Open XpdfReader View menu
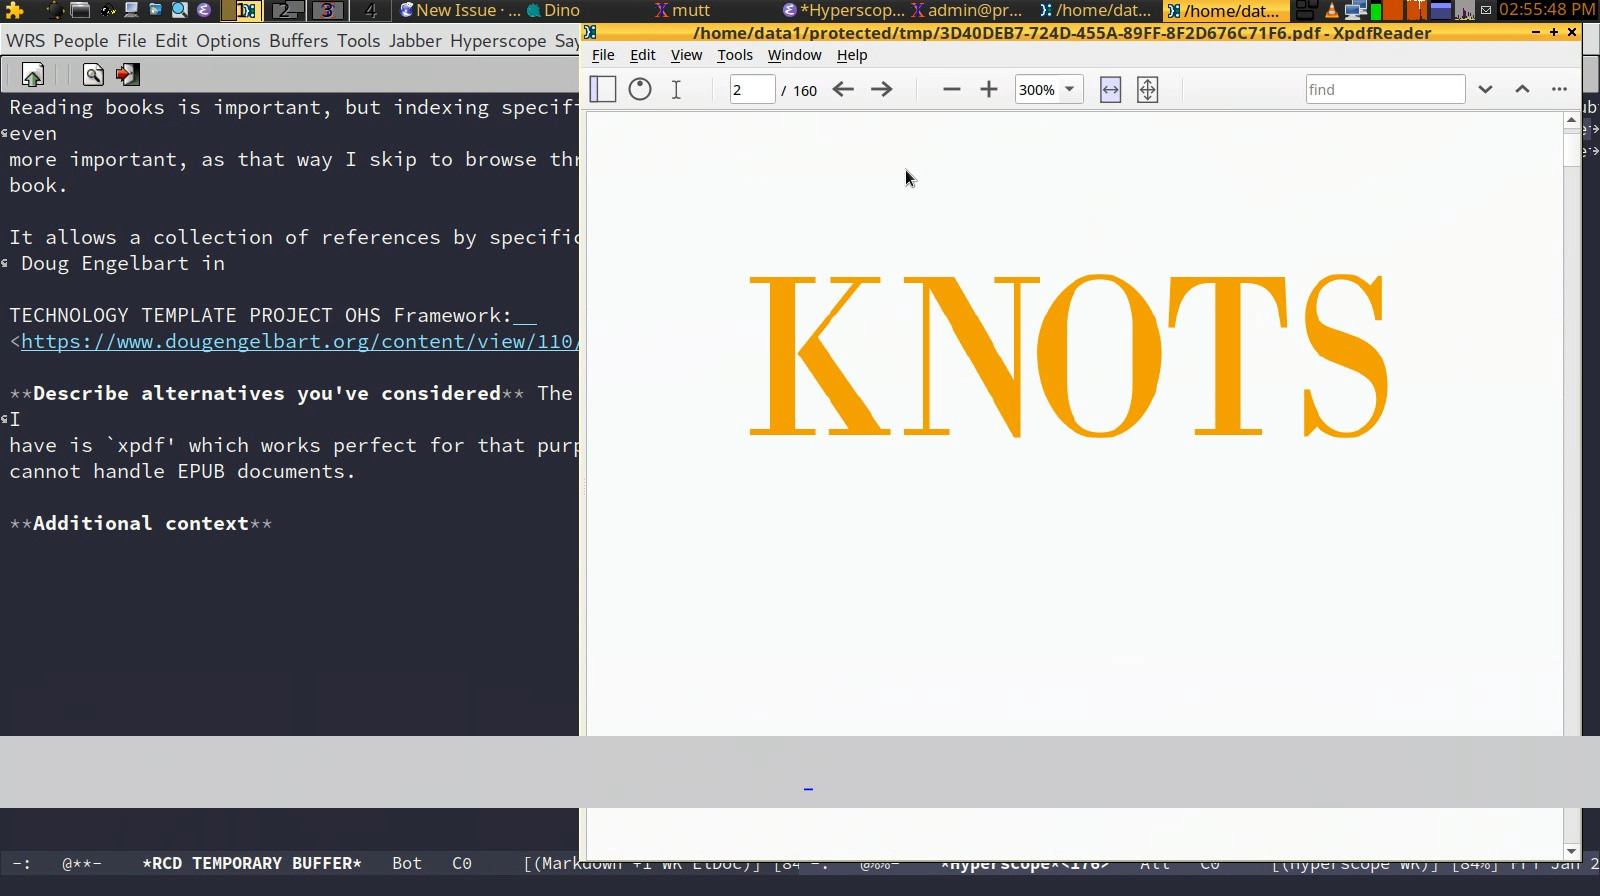 point(686,55)
